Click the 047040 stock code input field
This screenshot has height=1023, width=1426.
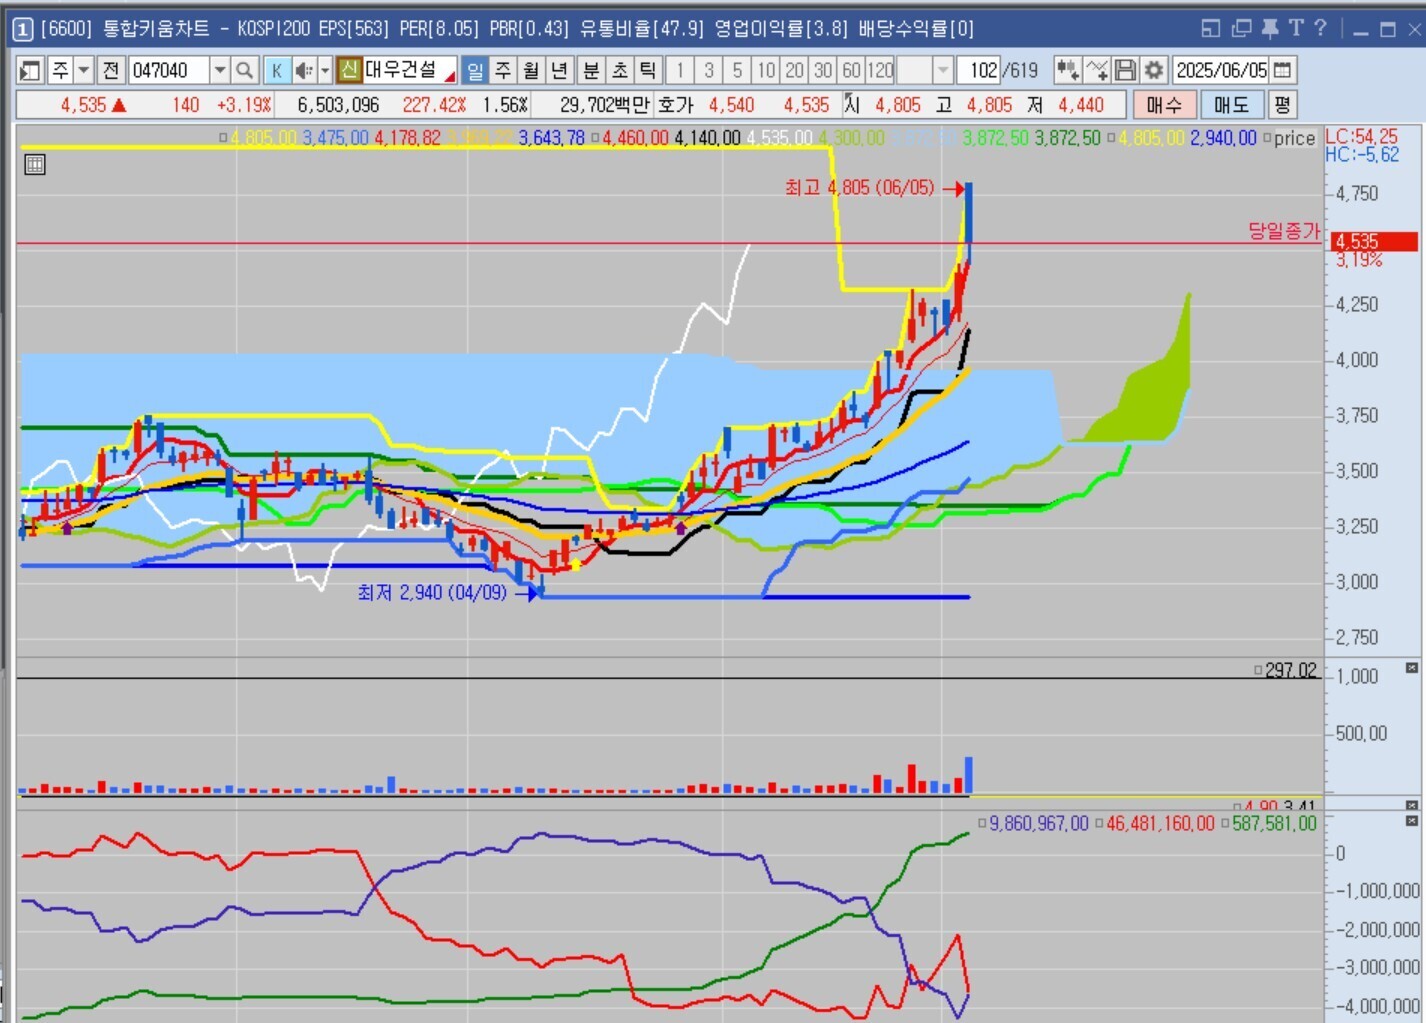tap(168, 70)
